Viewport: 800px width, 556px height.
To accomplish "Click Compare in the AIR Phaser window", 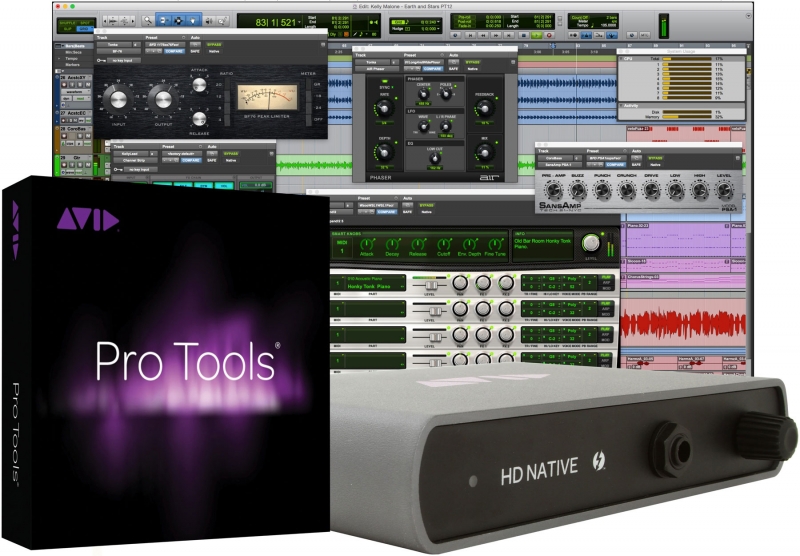I will pos(433,68).
